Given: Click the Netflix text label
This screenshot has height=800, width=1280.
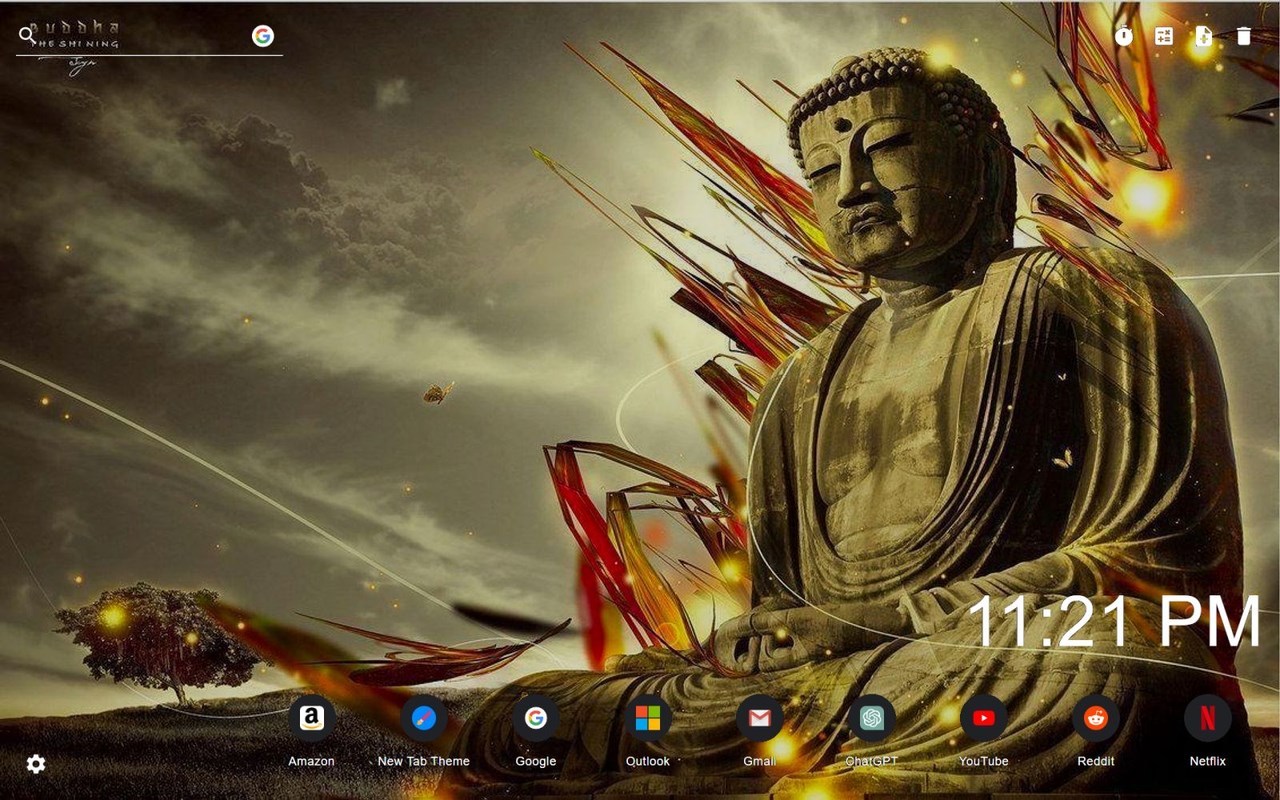Looking at the screenshot, I should (x=1208, y=761).
